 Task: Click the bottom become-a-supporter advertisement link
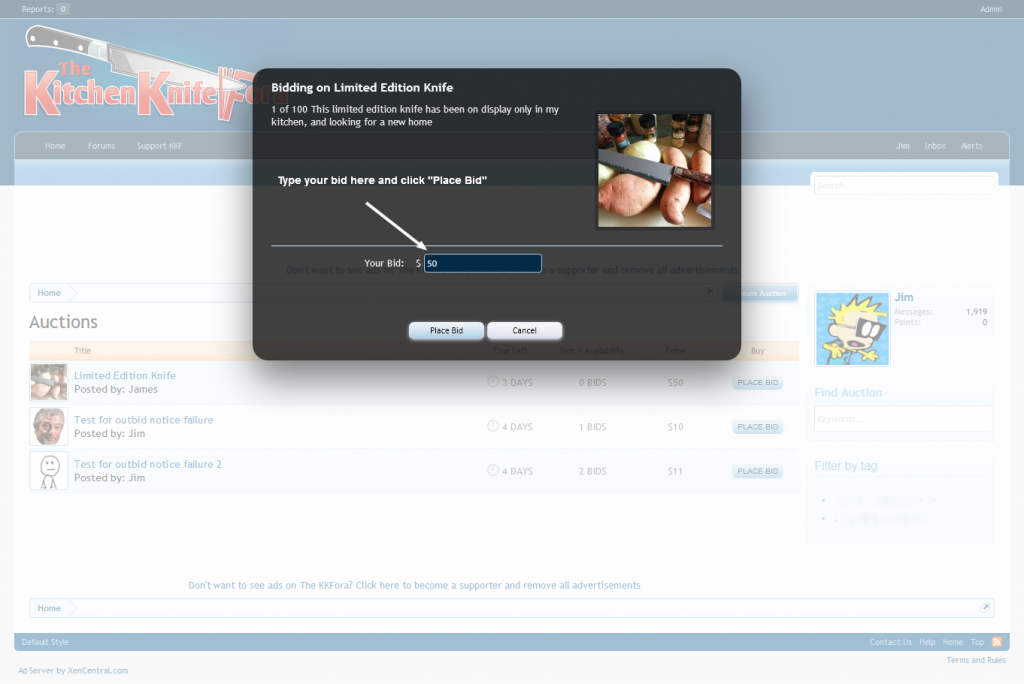(x=414, y=585)
